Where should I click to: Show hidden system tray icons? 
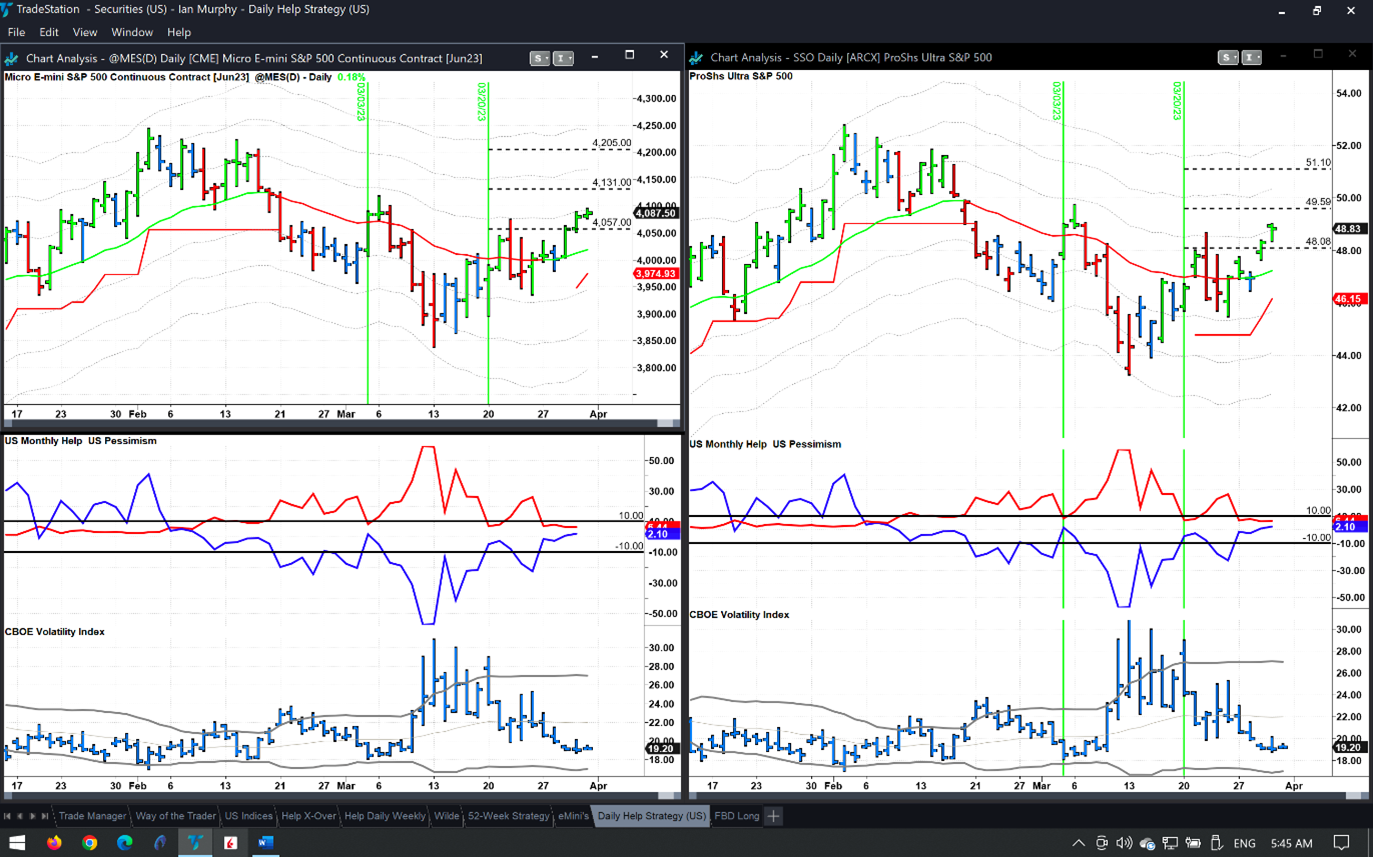(x=1078, y=843)
